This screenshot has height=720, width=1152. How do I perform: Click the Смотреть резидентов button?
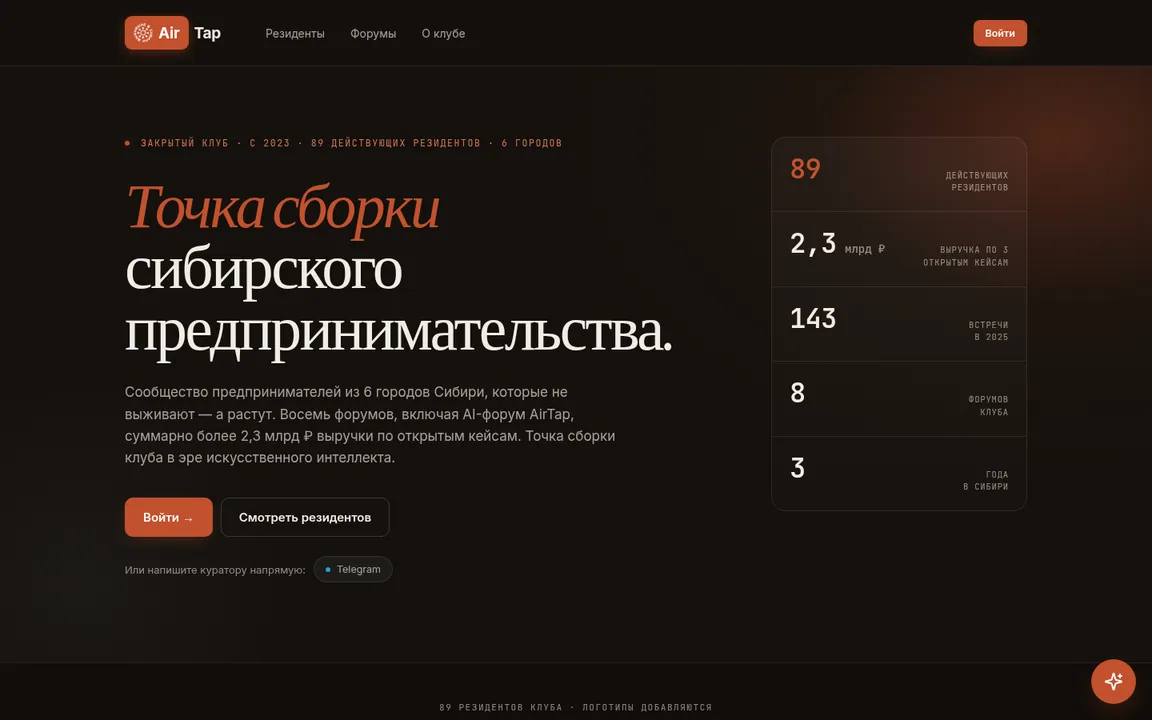305,517
